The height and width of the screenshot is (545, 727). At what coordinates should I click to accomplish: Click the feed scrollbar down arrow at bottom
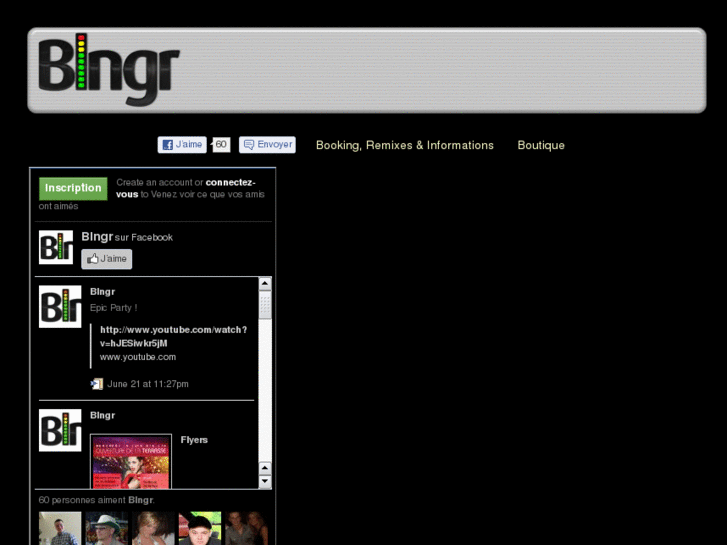click(265, 481)
